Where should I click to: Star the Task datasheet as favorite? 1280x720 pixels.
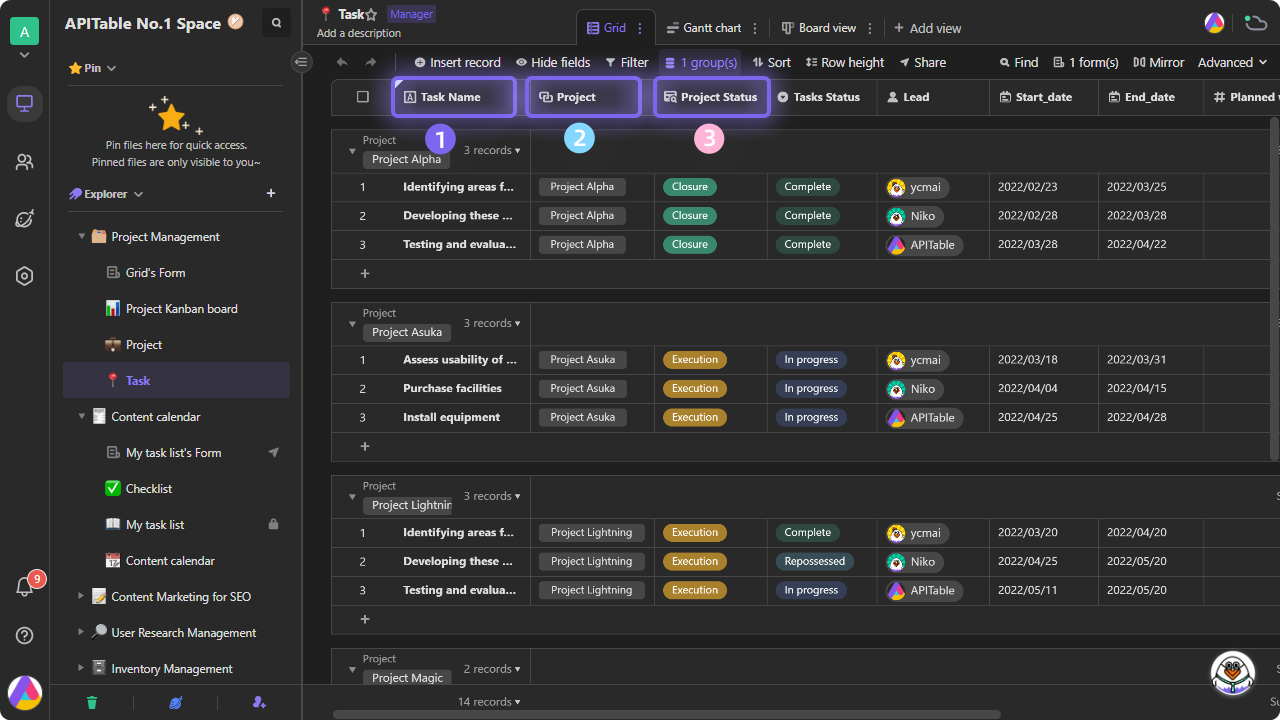tap(371, 15)
